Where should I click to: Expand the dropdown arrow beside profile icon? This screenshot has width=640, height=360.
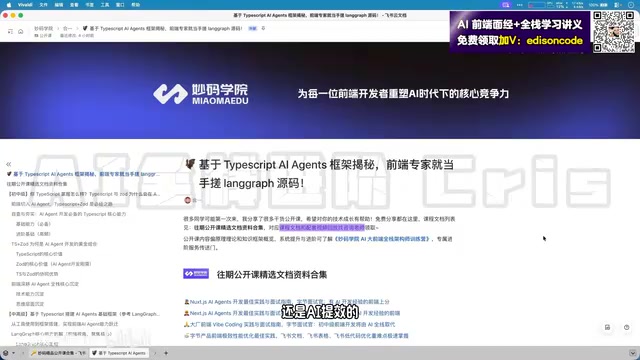(x=13, y=353)
